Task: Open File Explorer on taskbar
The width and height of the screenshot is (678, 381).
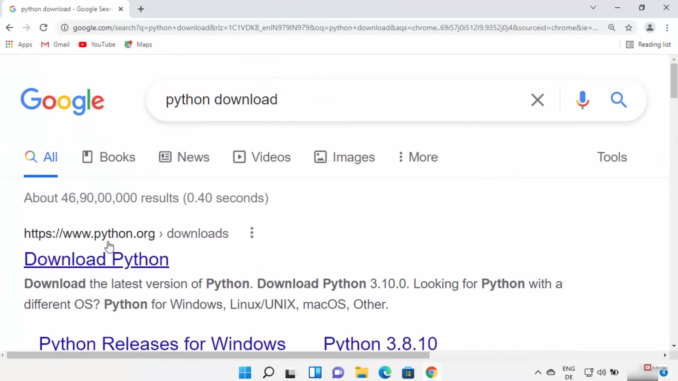Action: [x=361, y=372]
